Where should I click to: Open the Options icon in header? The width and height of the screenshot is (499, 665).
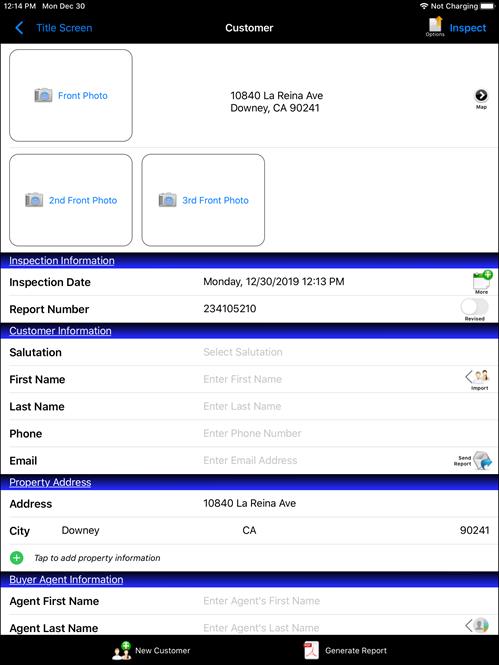(x=435, y=26)
